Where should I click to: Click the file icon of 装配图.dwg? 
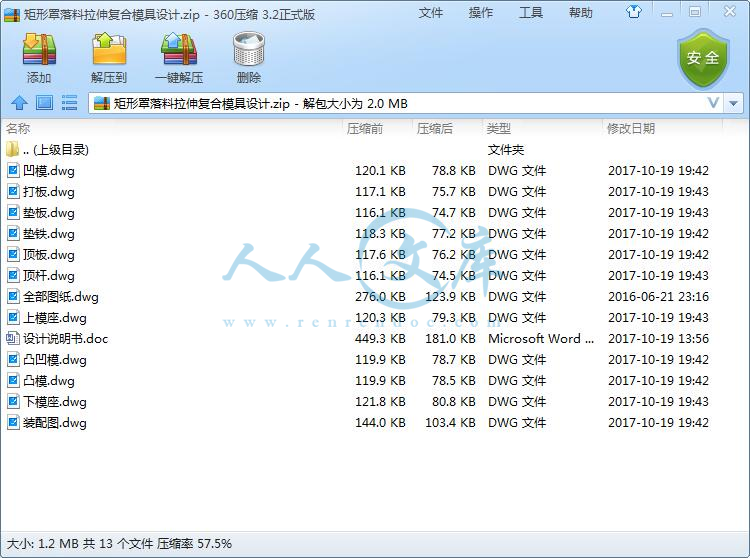pos(13,423)
